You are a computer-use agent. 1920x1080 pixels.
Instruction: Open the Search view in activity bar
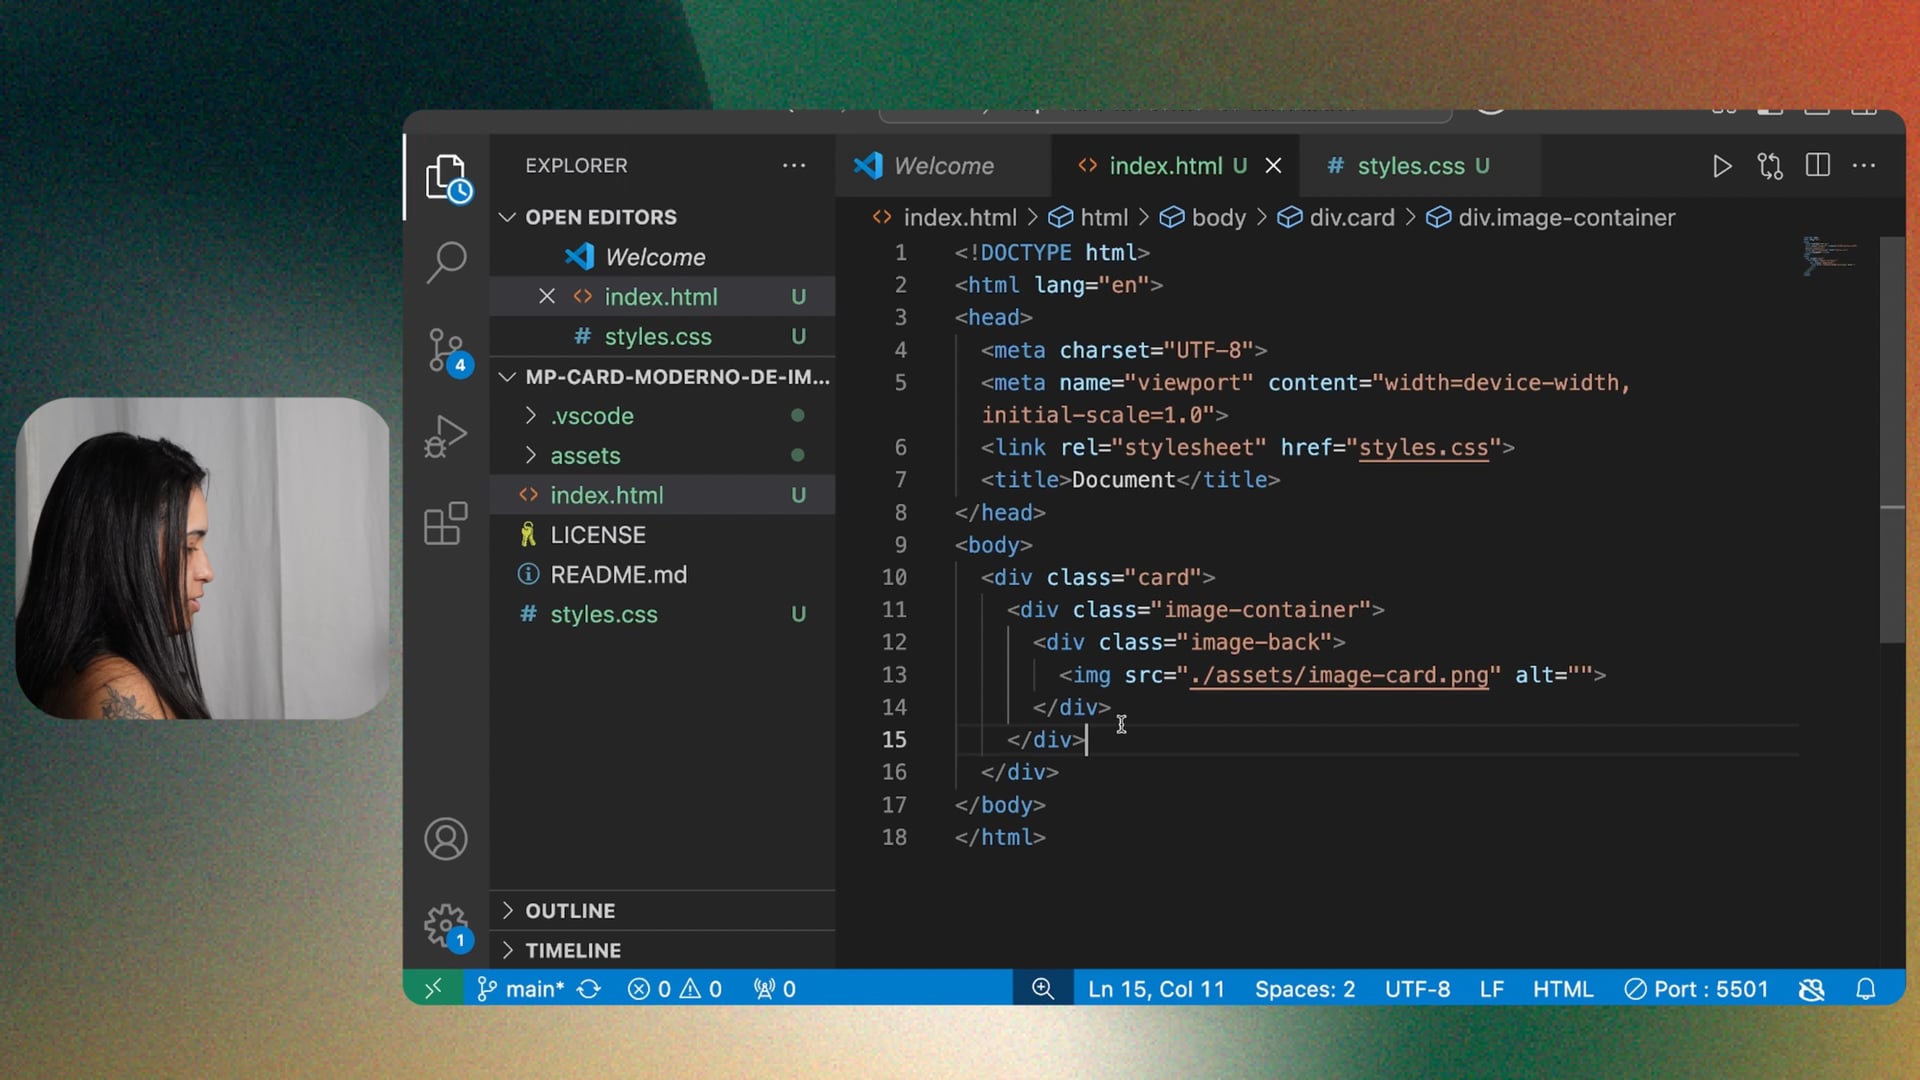[446, 262]
